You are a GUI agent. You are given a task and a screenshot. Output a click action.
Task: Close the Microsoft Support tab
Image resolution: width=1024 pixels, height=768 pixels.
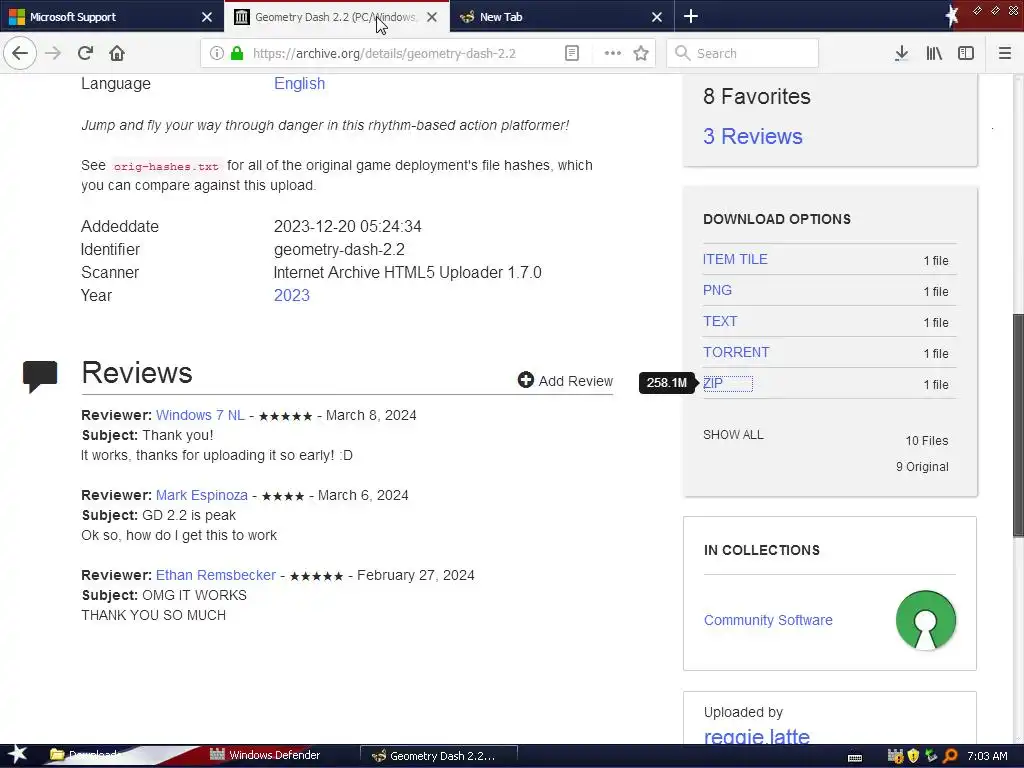coord(207,17)
